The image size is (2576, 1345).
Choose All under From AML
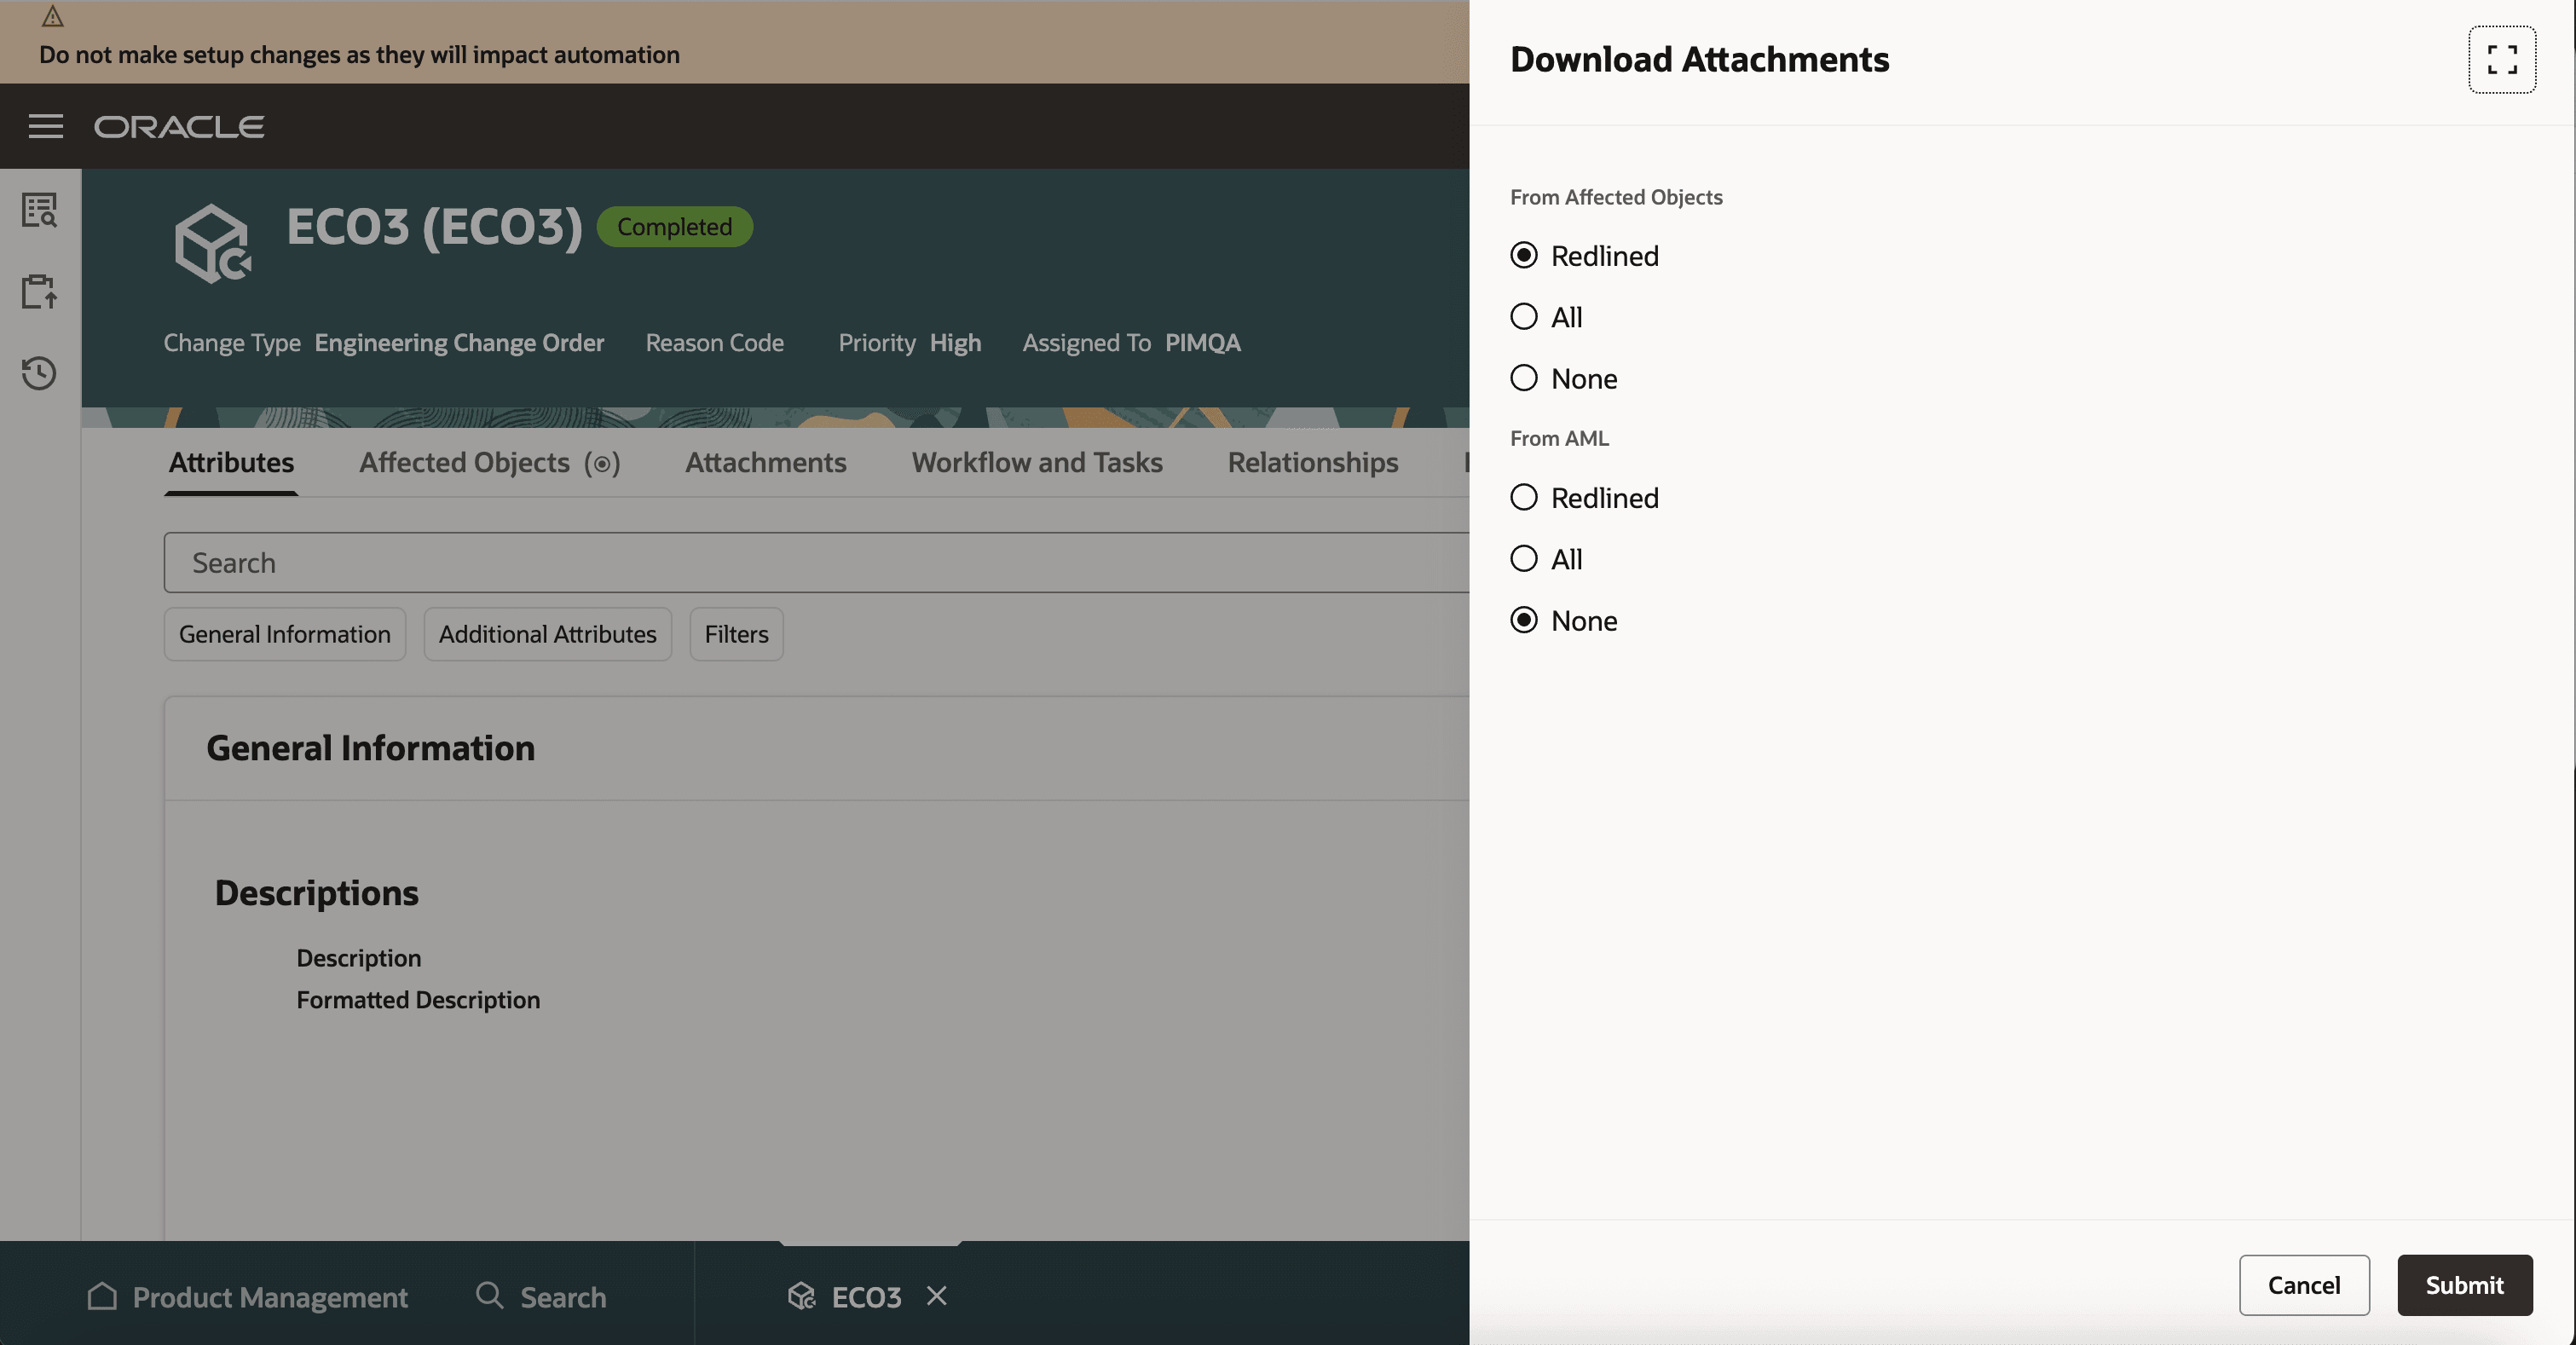tap(1523, 559)
